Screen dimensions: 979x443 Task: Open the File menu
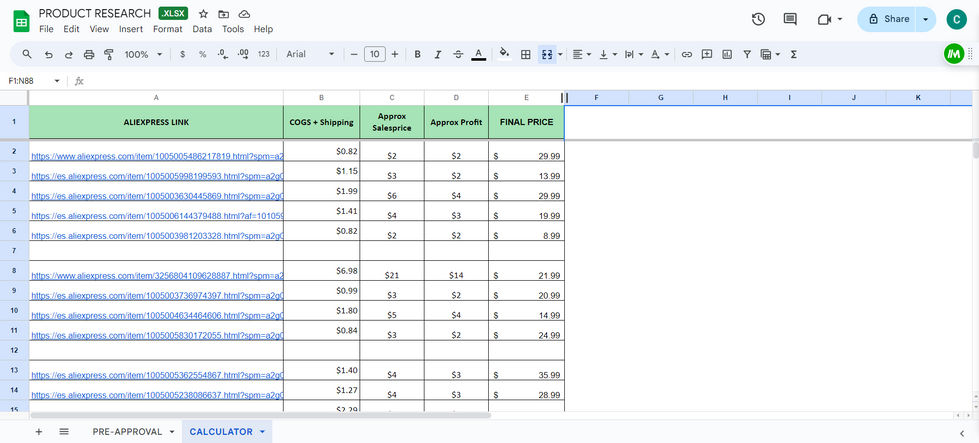pyautogui.click(x=46, y=29)
